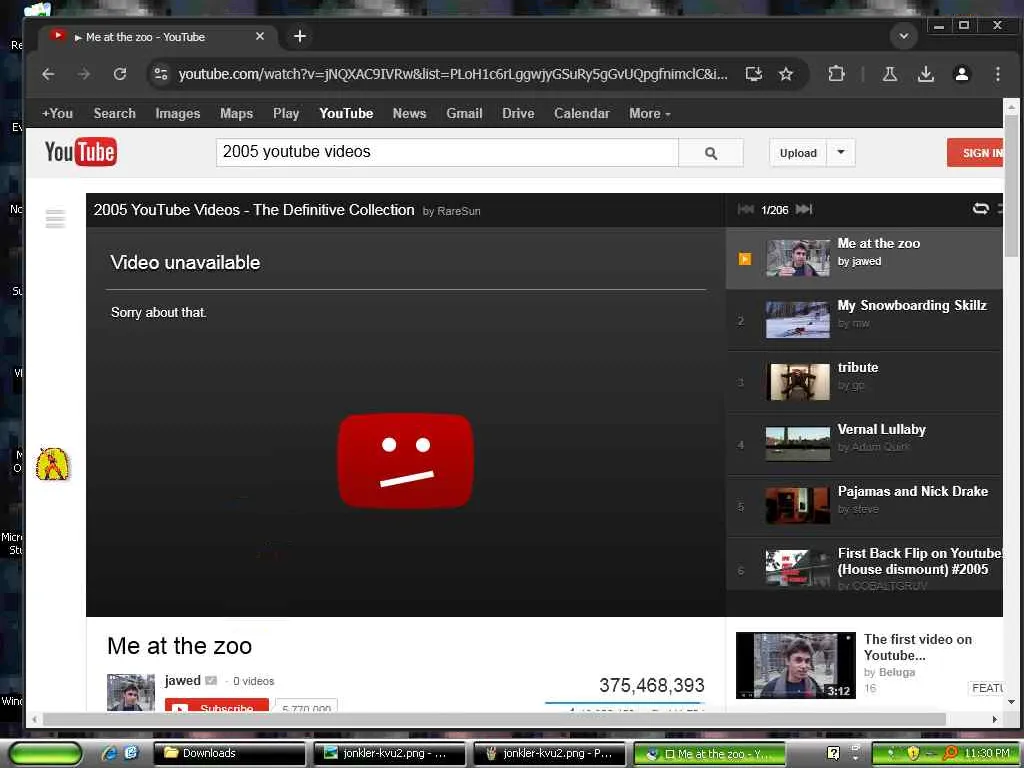Viewport: 1024px width, 768px height.
Task: Reload the YouTube page
Action: 120,74
